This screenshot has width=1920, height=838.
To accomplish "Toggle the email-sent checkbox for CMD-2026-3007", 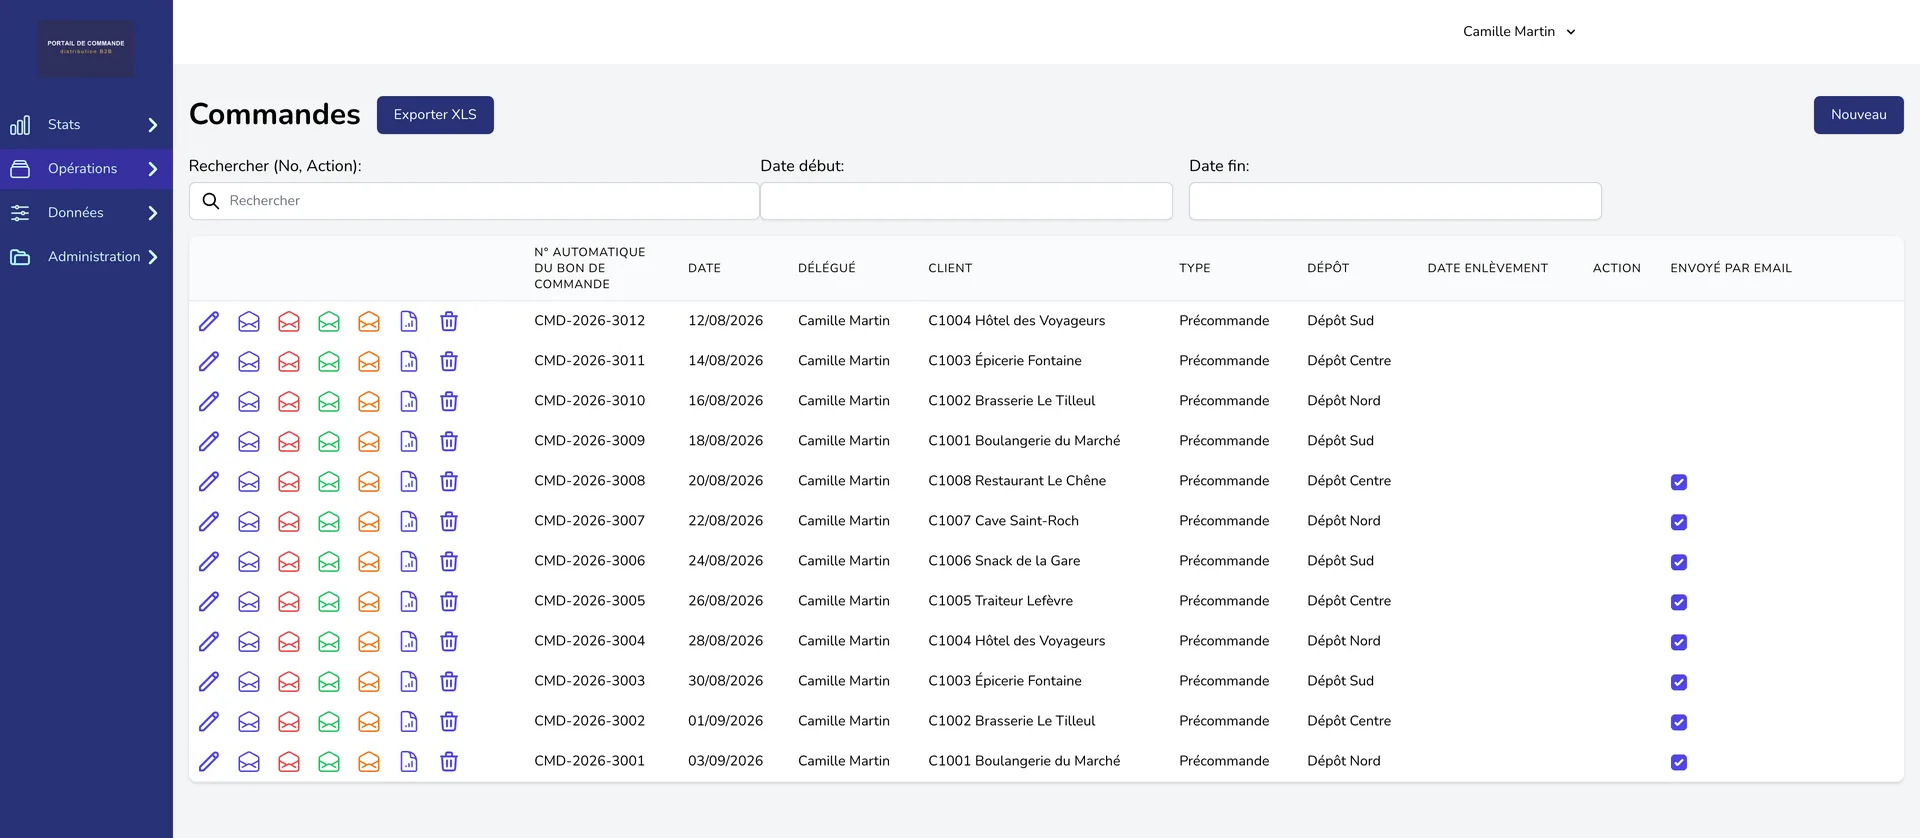I will pyautogui.click(x=1679, y=522).
